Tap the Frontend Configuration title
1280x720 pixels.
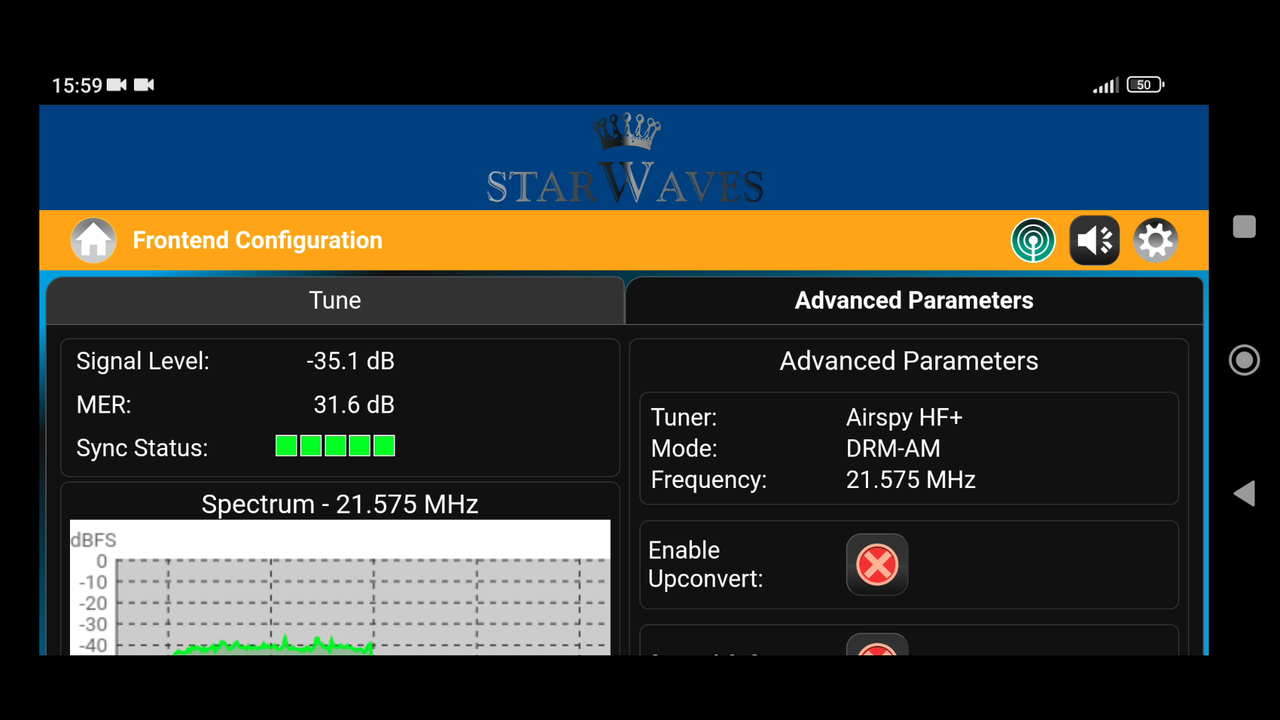coord(258,240)
